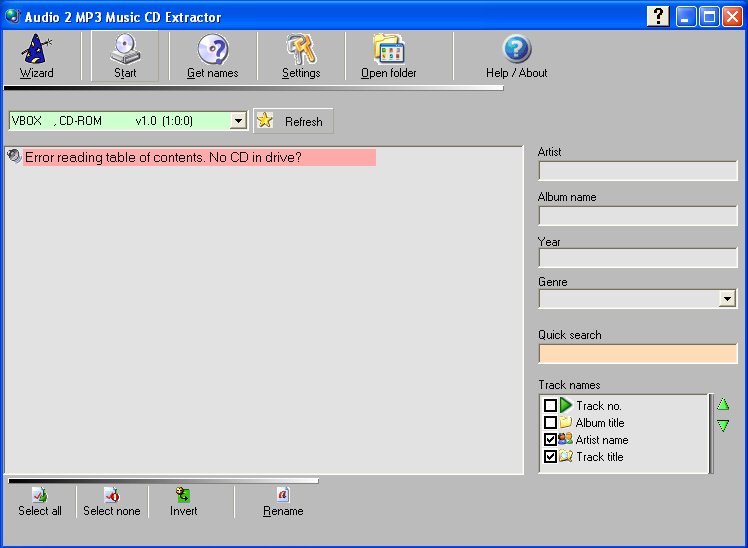Click the Track no. play arrow icon
The width and height of the screenshot is (748, 548).
pos(566,405)
